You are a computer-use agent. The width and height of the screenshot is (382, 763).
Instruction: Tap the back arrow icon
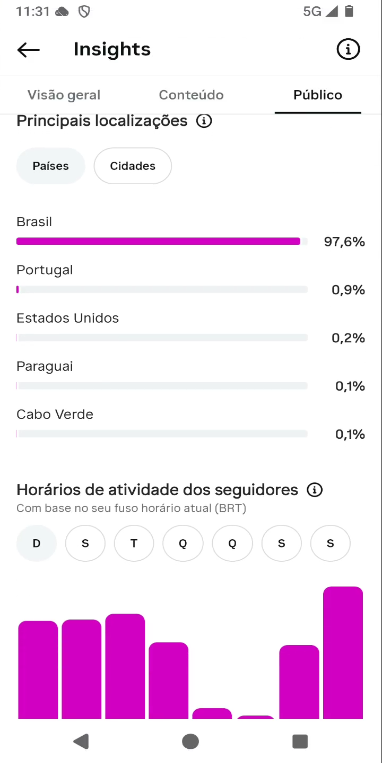pyautogui.click(x=28, y=50)
